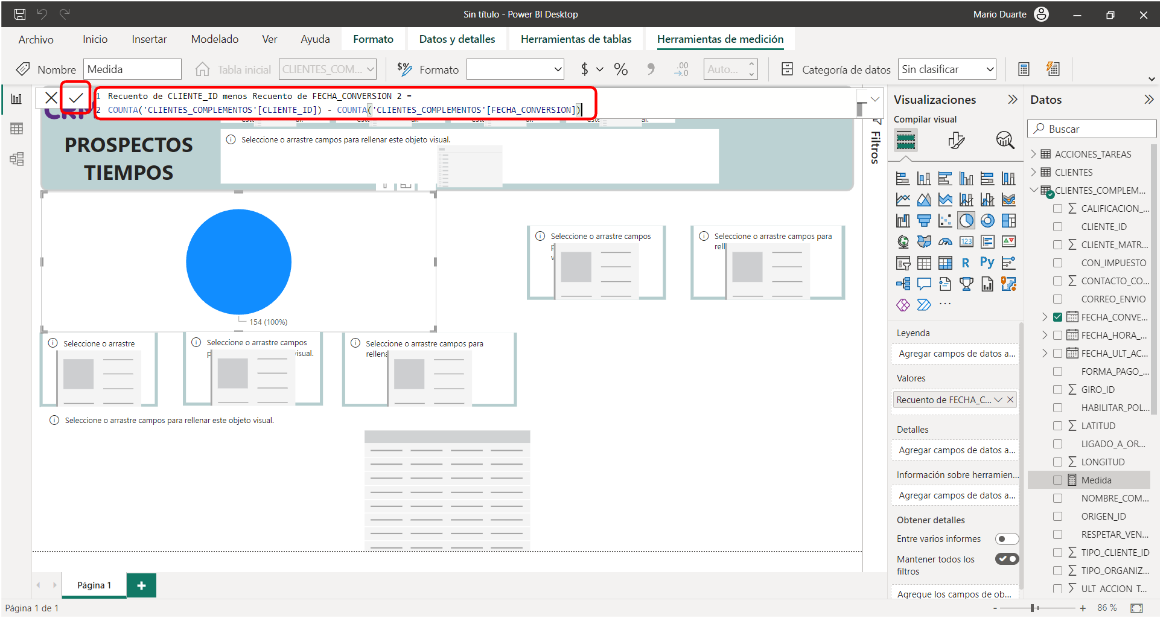The width and height of the screenshot is (1161, 618).
Task: Check the CLIENTE_ID field box
Action: [1057, 226]
